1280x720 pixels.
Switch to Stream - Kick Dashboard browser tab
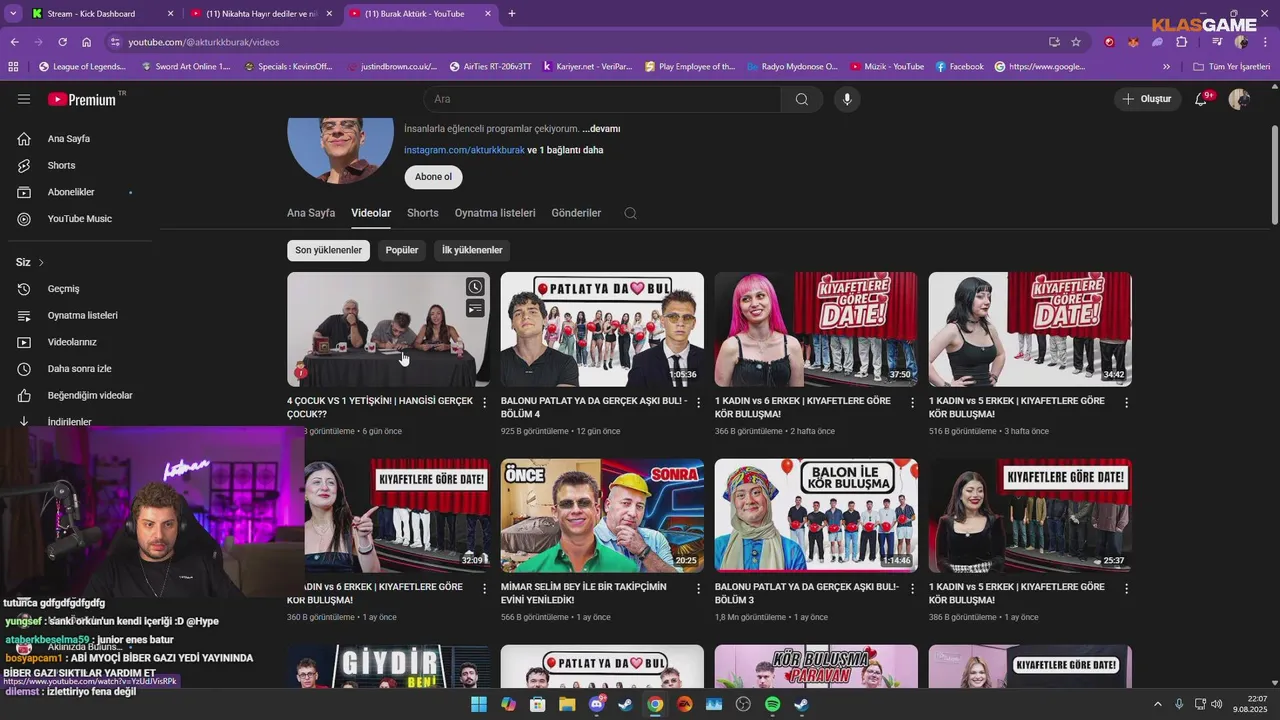coord(100,14)
